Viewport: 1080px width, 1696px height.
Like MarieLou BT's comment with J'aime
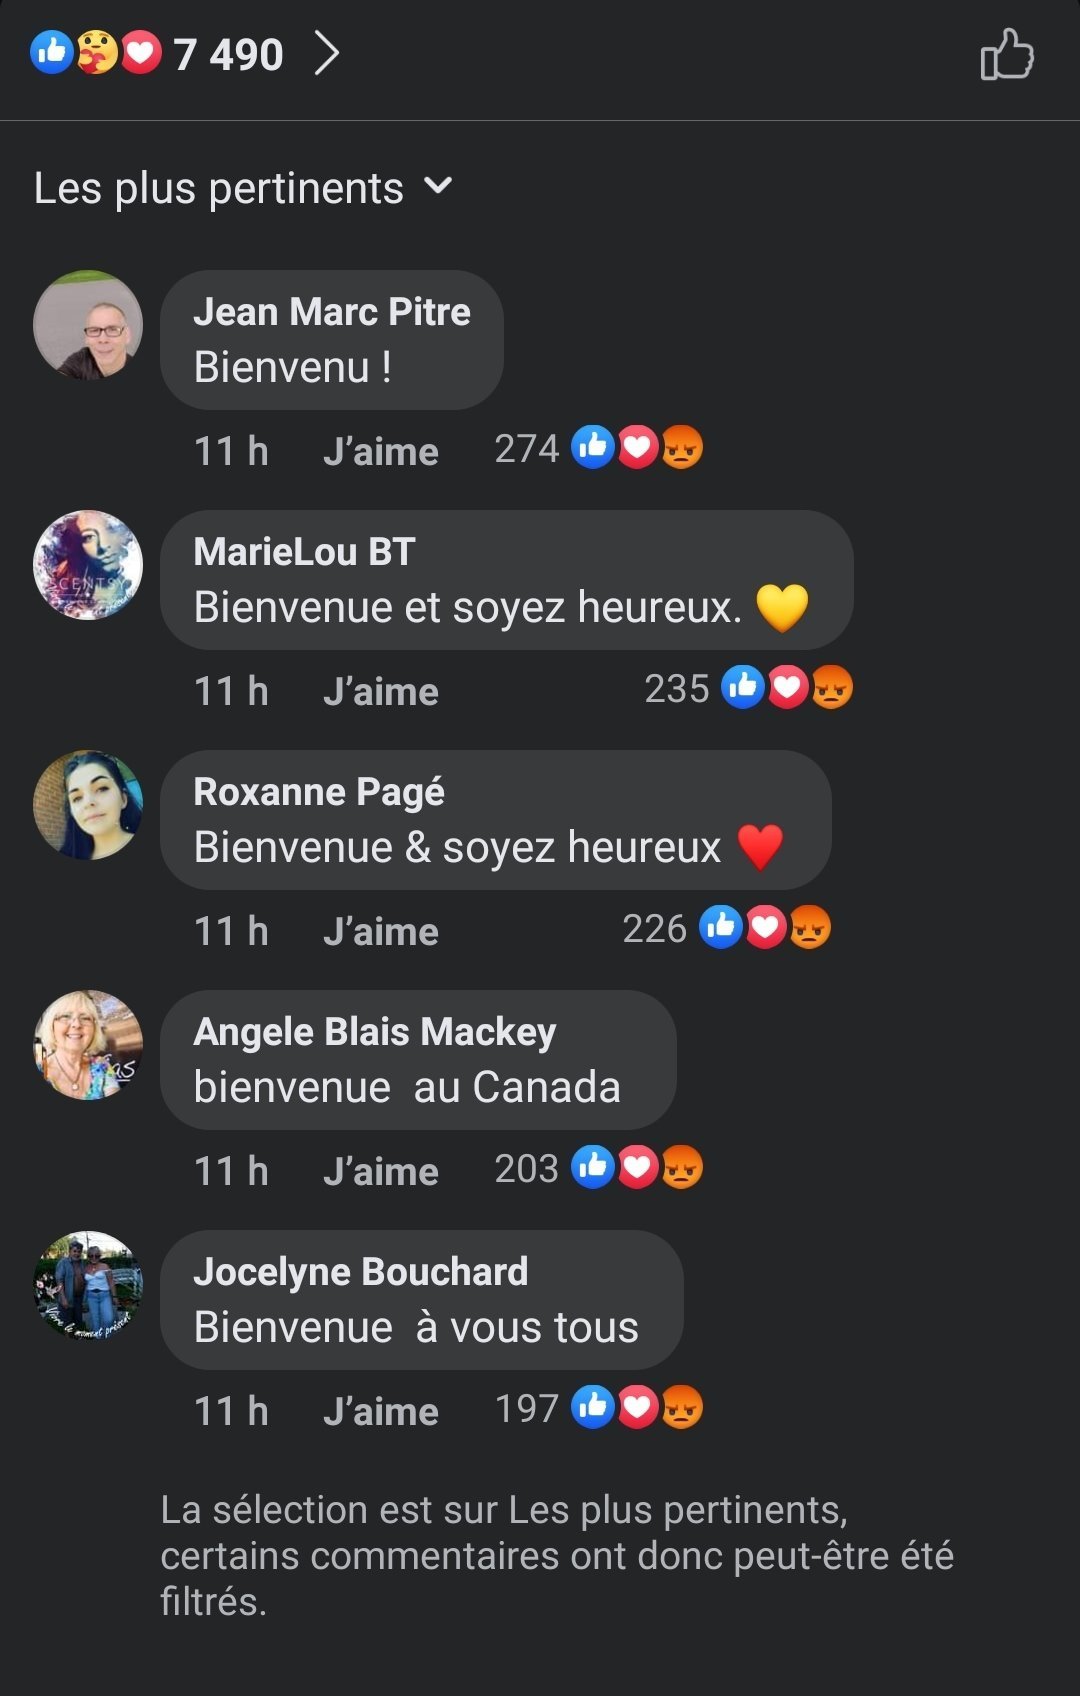click(381, 691)
